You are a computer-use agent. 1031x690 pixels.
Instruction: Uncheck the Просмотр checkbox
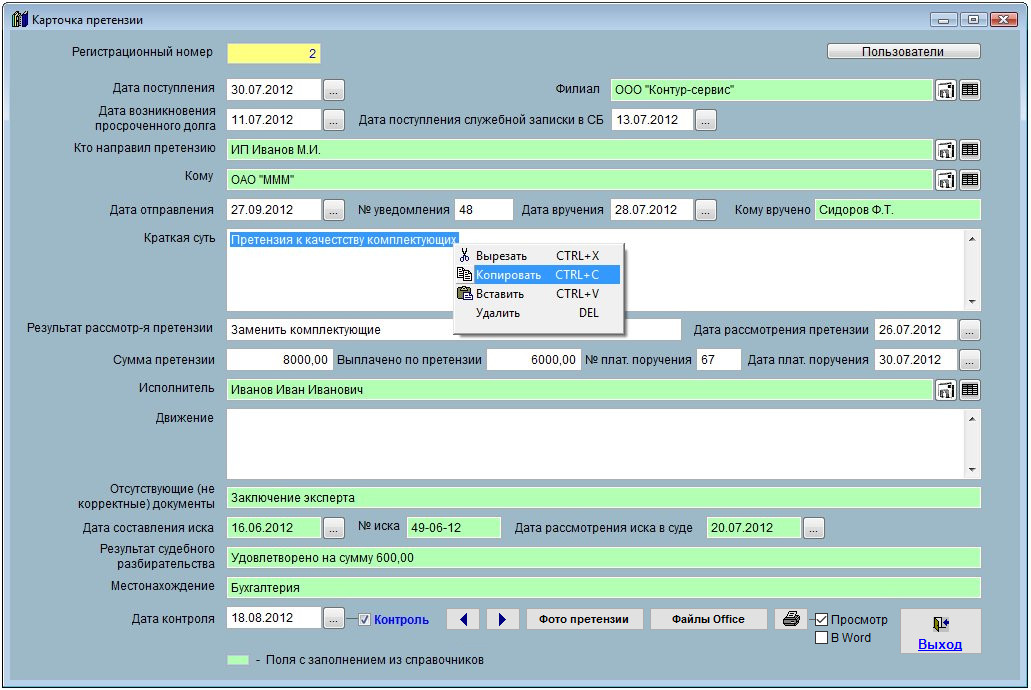point(822,620)
